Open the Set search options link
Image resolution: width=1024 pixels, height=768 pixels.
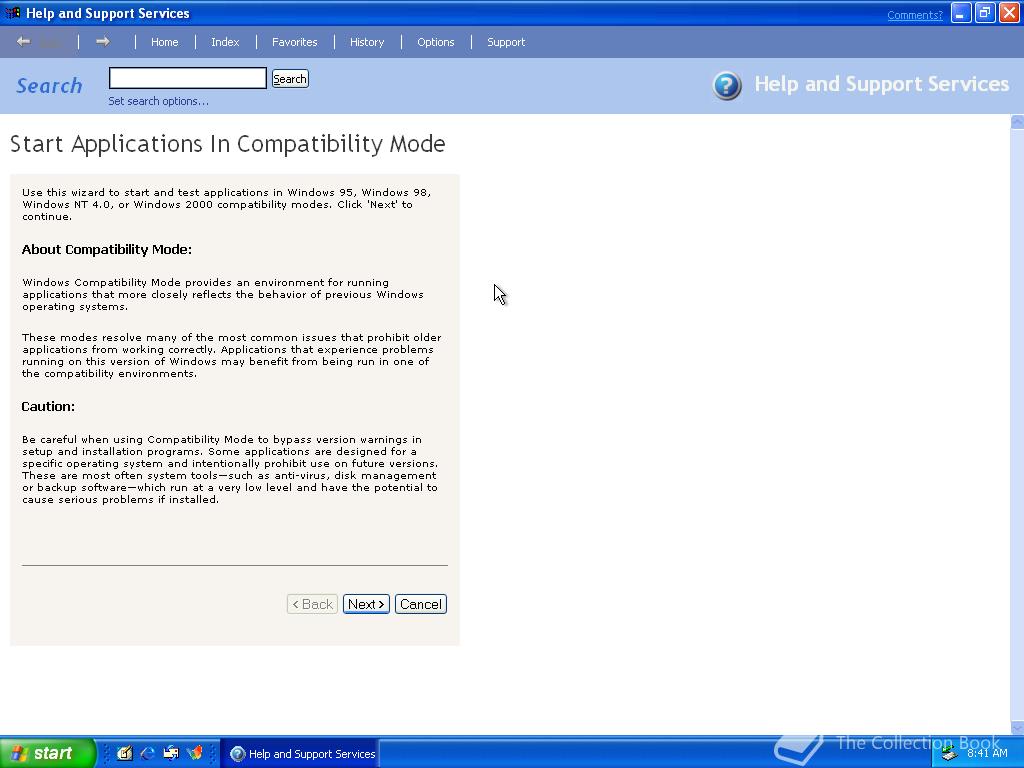(159, 101)
